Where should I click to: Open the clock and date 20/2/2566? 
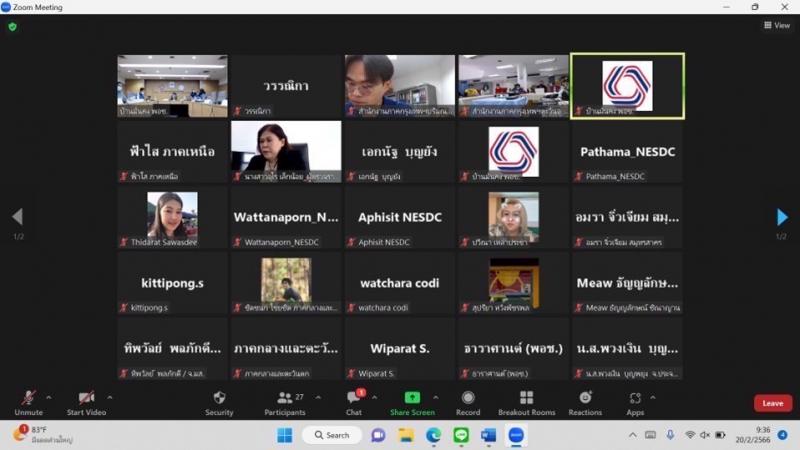[753, 435]
